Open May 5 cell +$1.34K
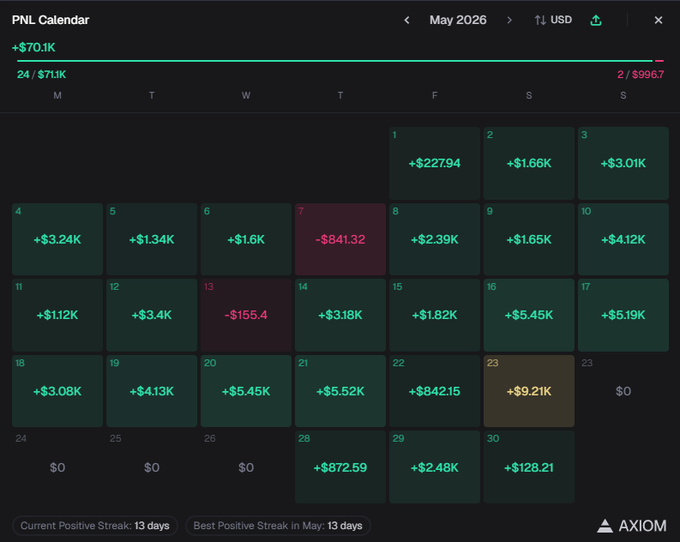The width and height of the screenshot is (680, 542). pos(151,239)
